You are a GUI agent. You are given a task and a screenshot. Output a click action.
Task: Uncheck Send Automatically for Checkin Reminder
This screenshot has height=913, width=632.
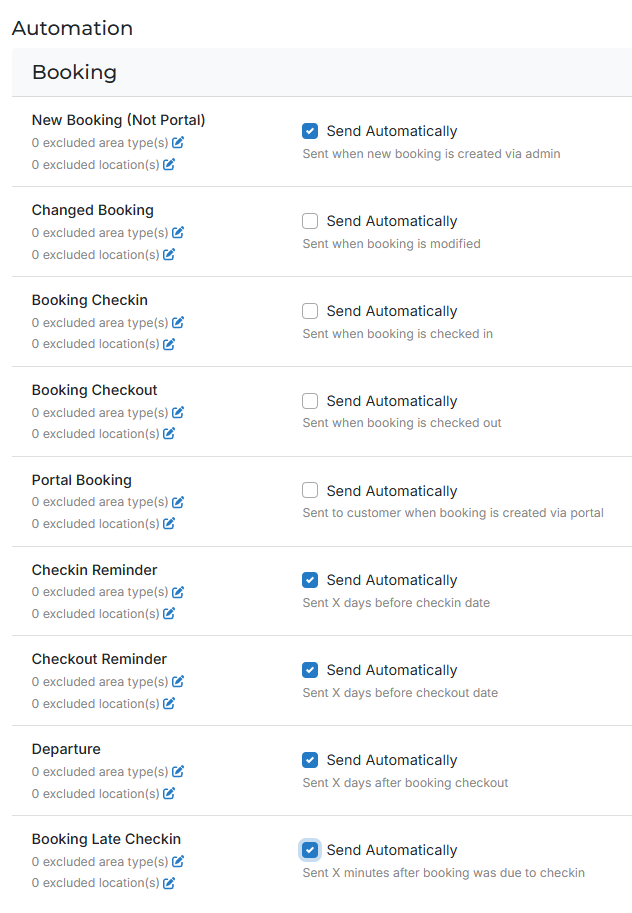pyautogui.click(x=310, y=580)
